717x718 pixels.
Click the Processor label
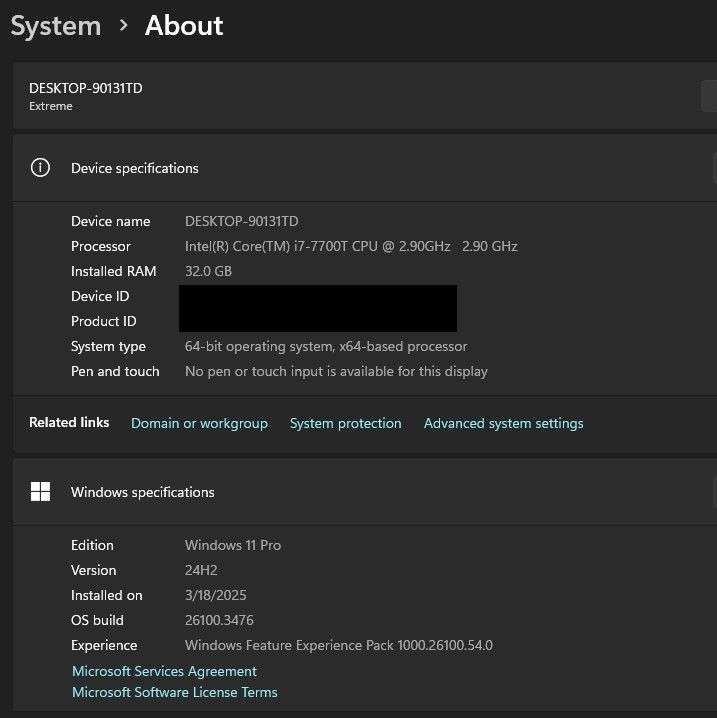[101, 246]
